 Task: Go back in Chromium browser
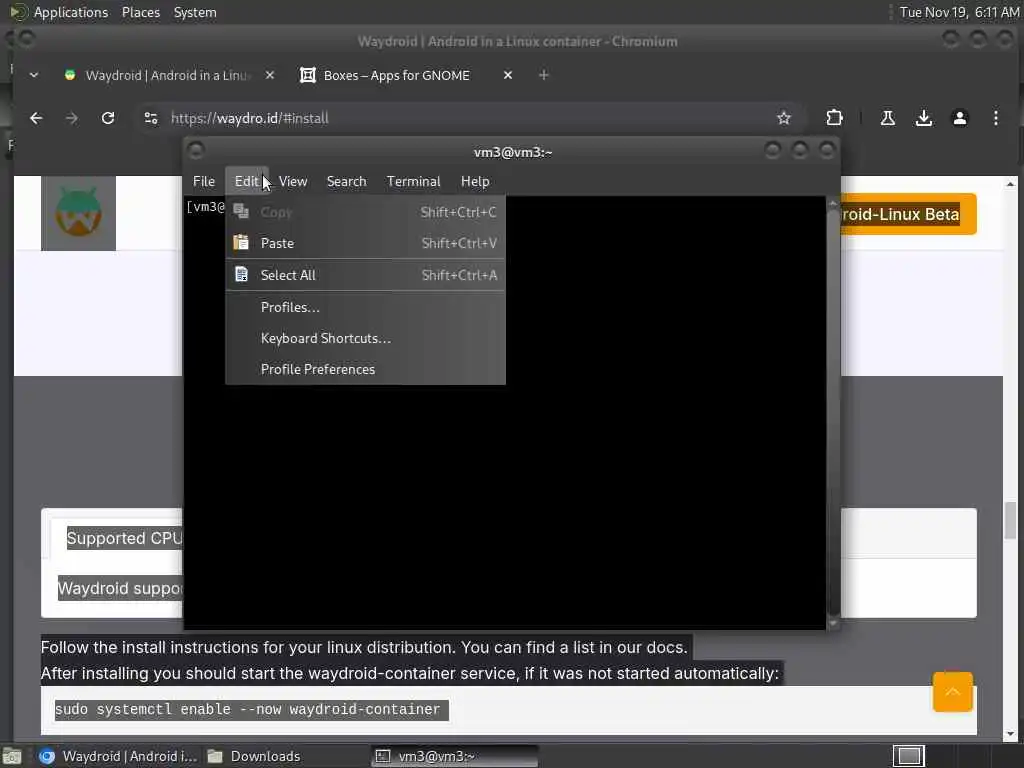[x=36, y=118]
